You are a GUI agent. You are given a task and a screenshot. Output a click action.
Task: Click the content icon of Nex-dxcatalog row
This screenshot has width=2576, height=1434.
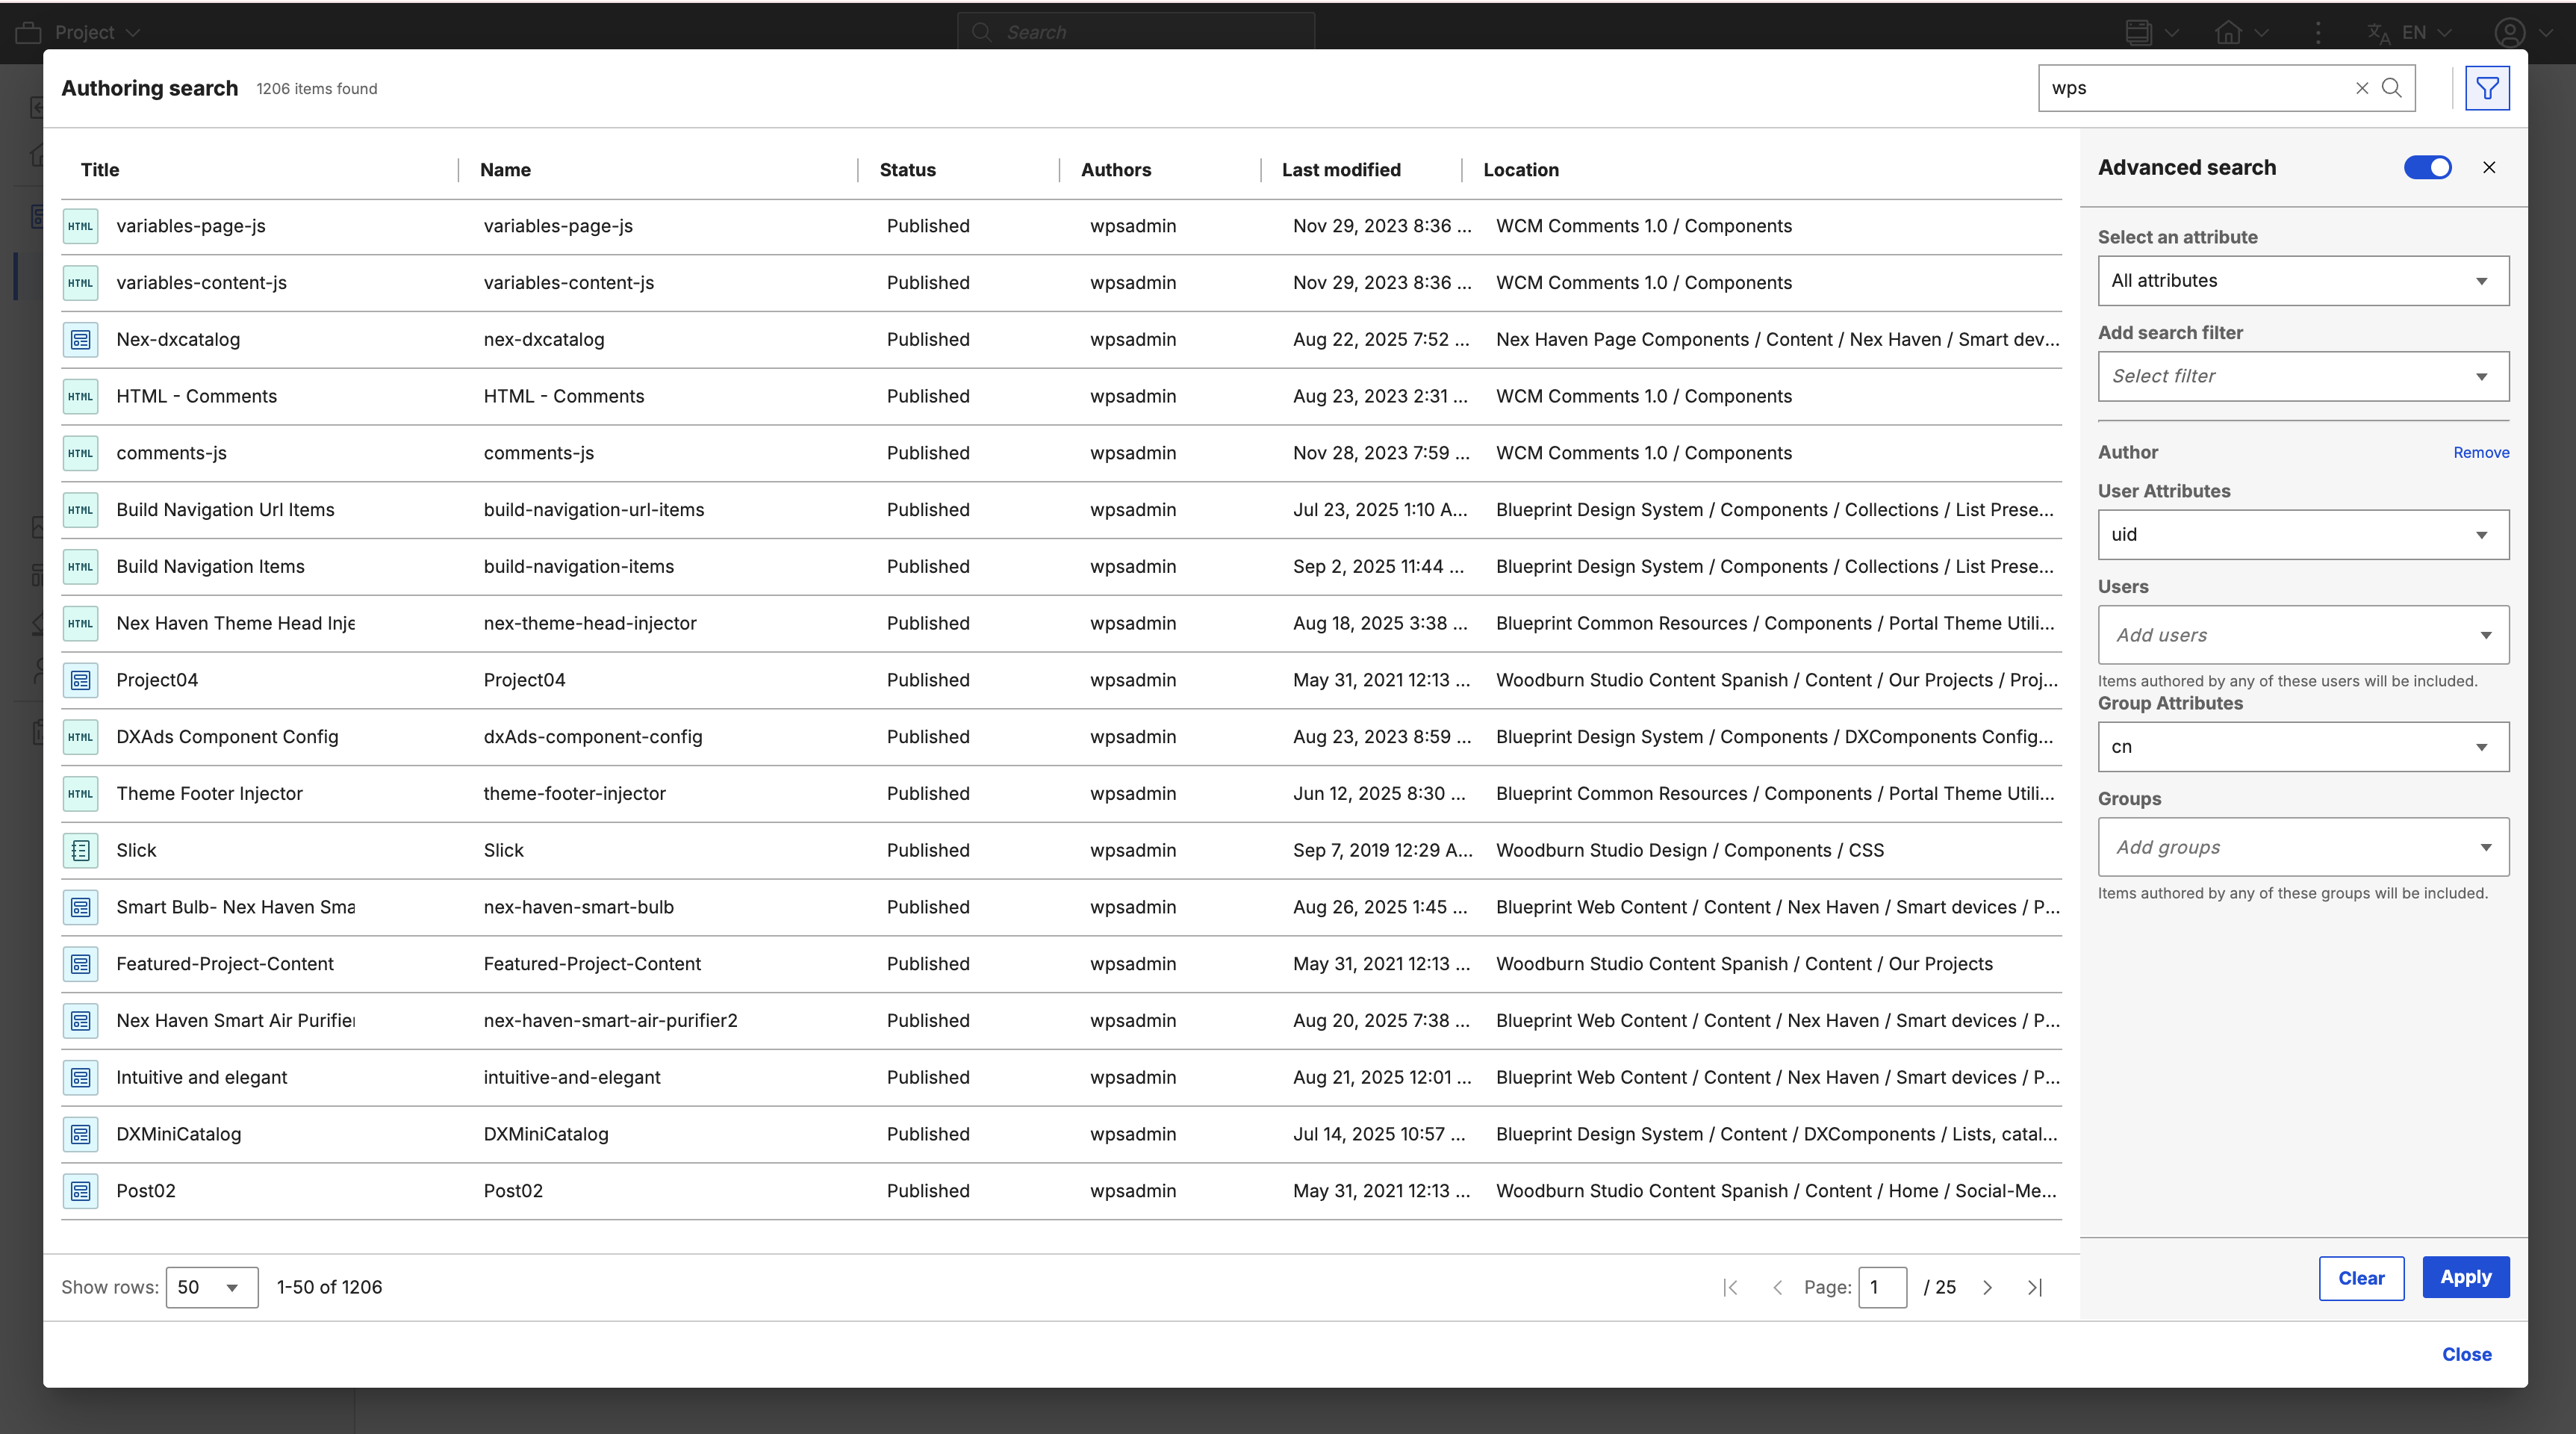81,340
